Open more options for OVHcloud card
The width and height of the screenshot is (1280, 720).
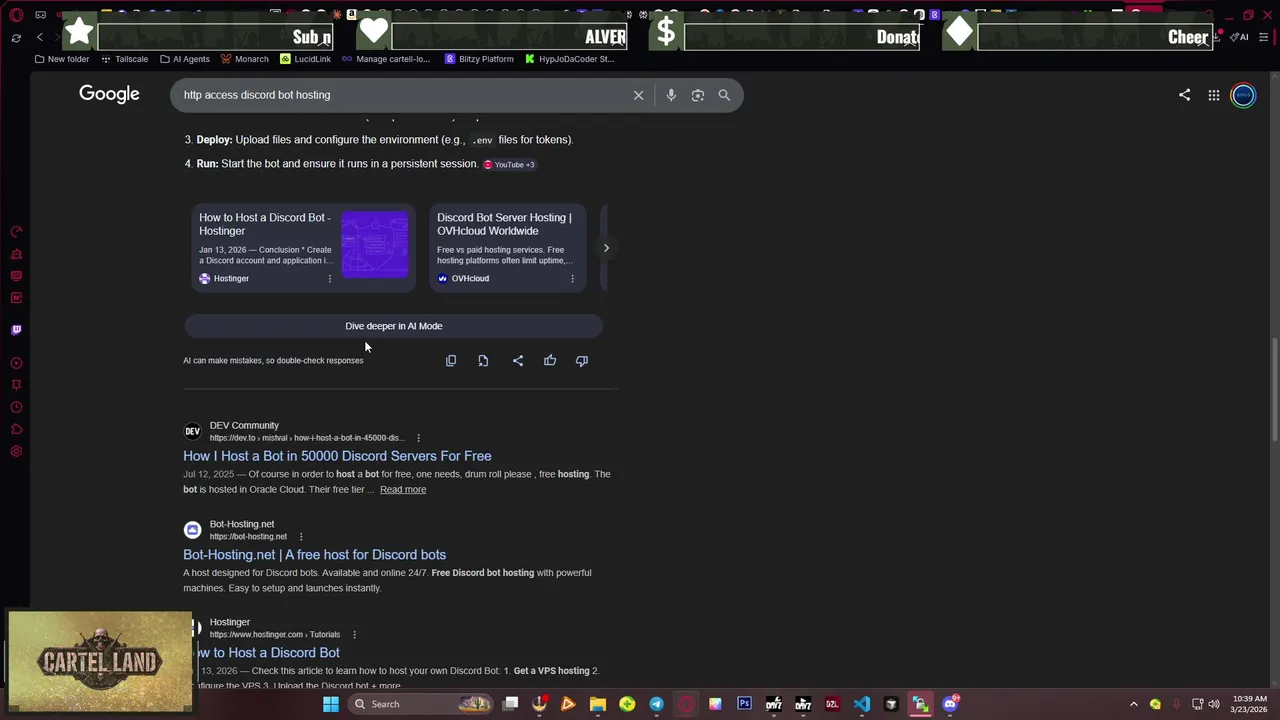click(572, 279)
